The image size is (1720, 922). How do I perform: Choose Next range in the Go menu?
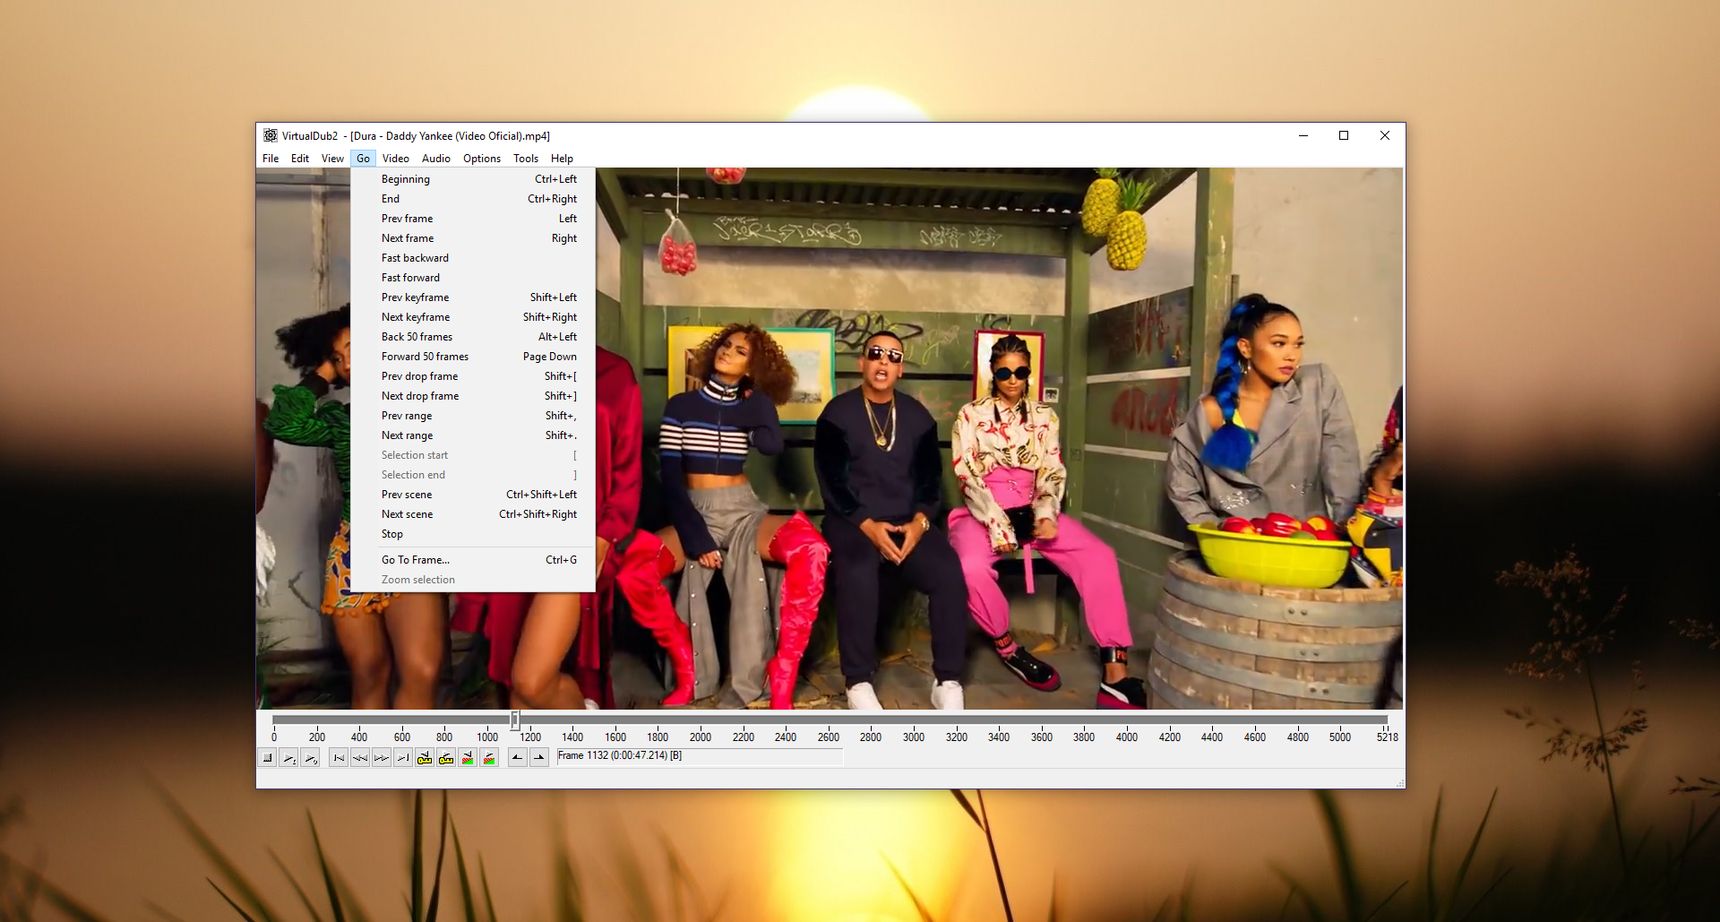(473, 436)
